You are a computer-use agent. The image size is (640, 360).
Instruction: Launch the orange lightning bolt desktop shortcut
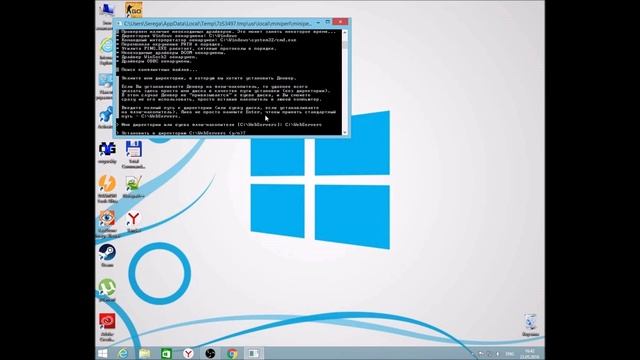click(107, 184)
